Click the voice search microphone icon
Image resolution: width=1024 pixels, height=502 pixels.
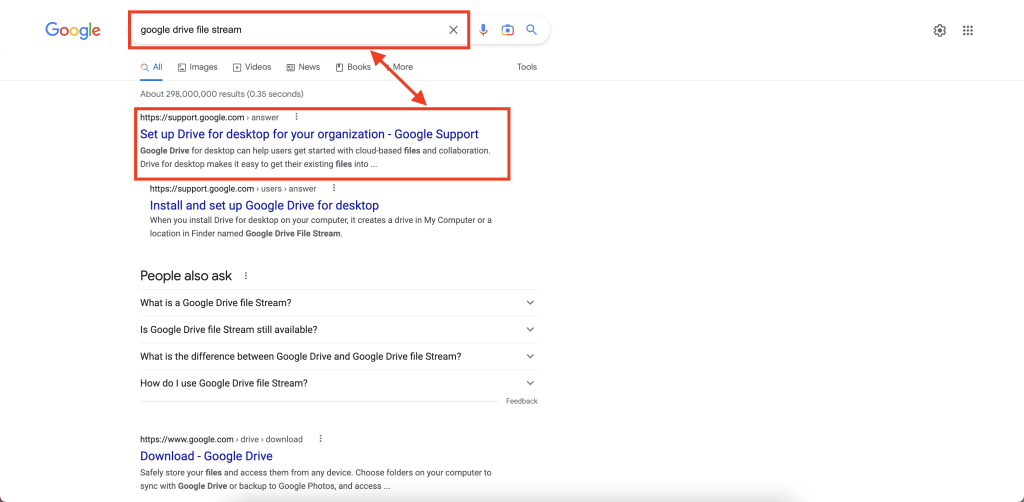click(483, 30)
